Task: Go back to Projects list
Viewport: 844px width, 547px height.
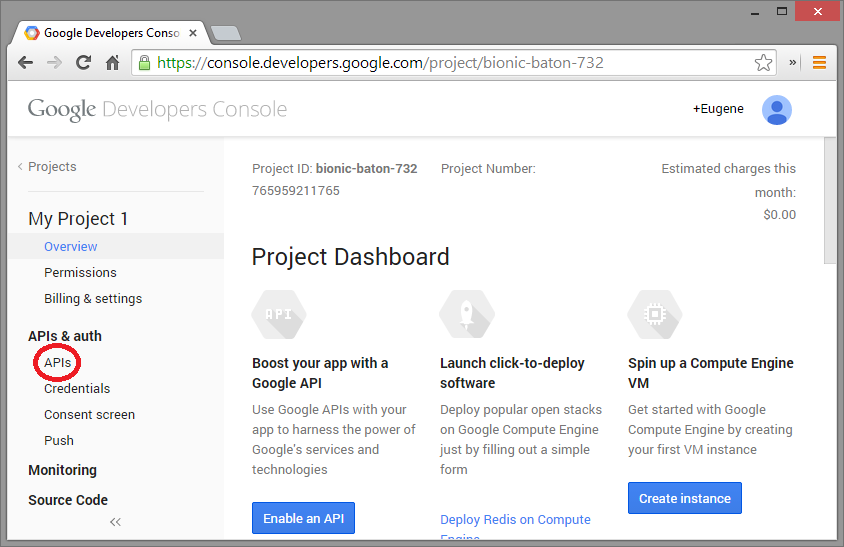Action: coord(47,166)
